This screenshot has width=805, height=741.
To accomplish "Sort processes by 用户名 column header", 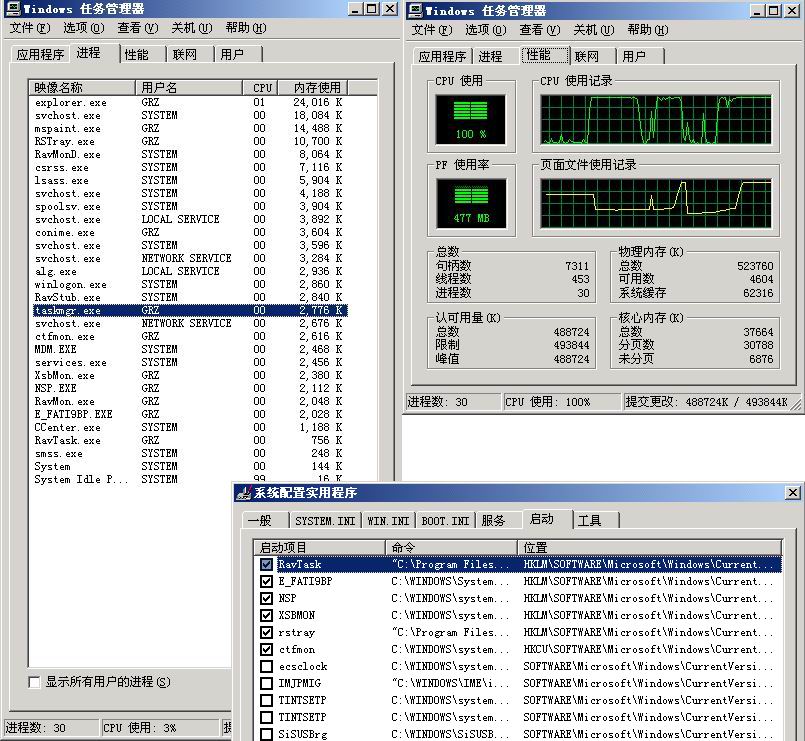I will (188, 88).
